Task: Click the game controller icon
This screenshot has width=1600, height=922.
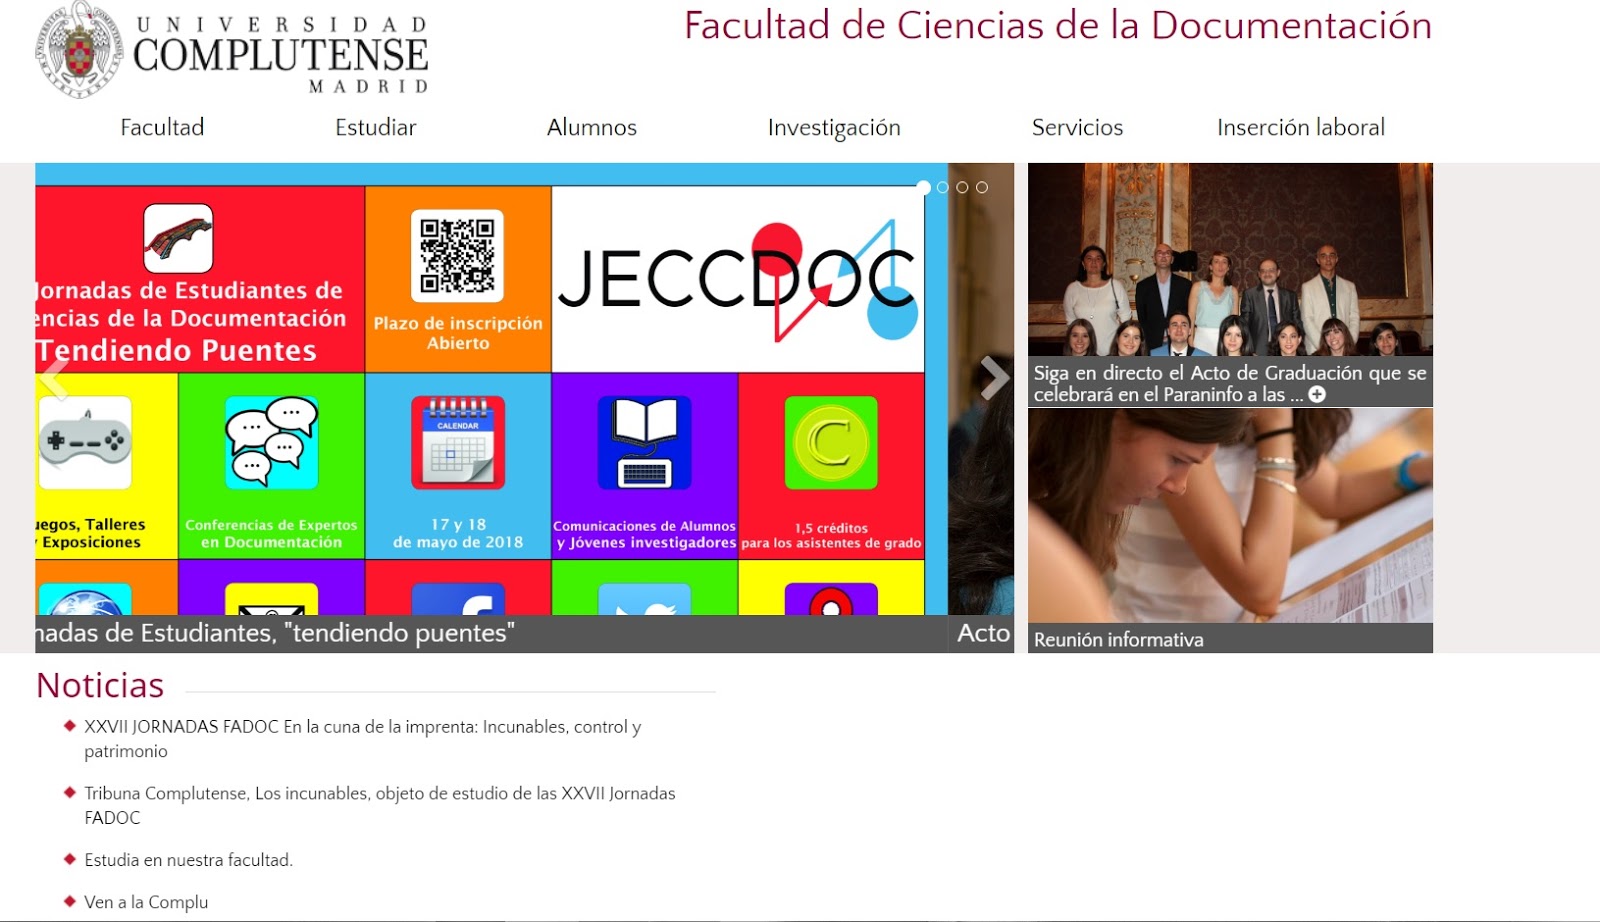Action: 86,442
